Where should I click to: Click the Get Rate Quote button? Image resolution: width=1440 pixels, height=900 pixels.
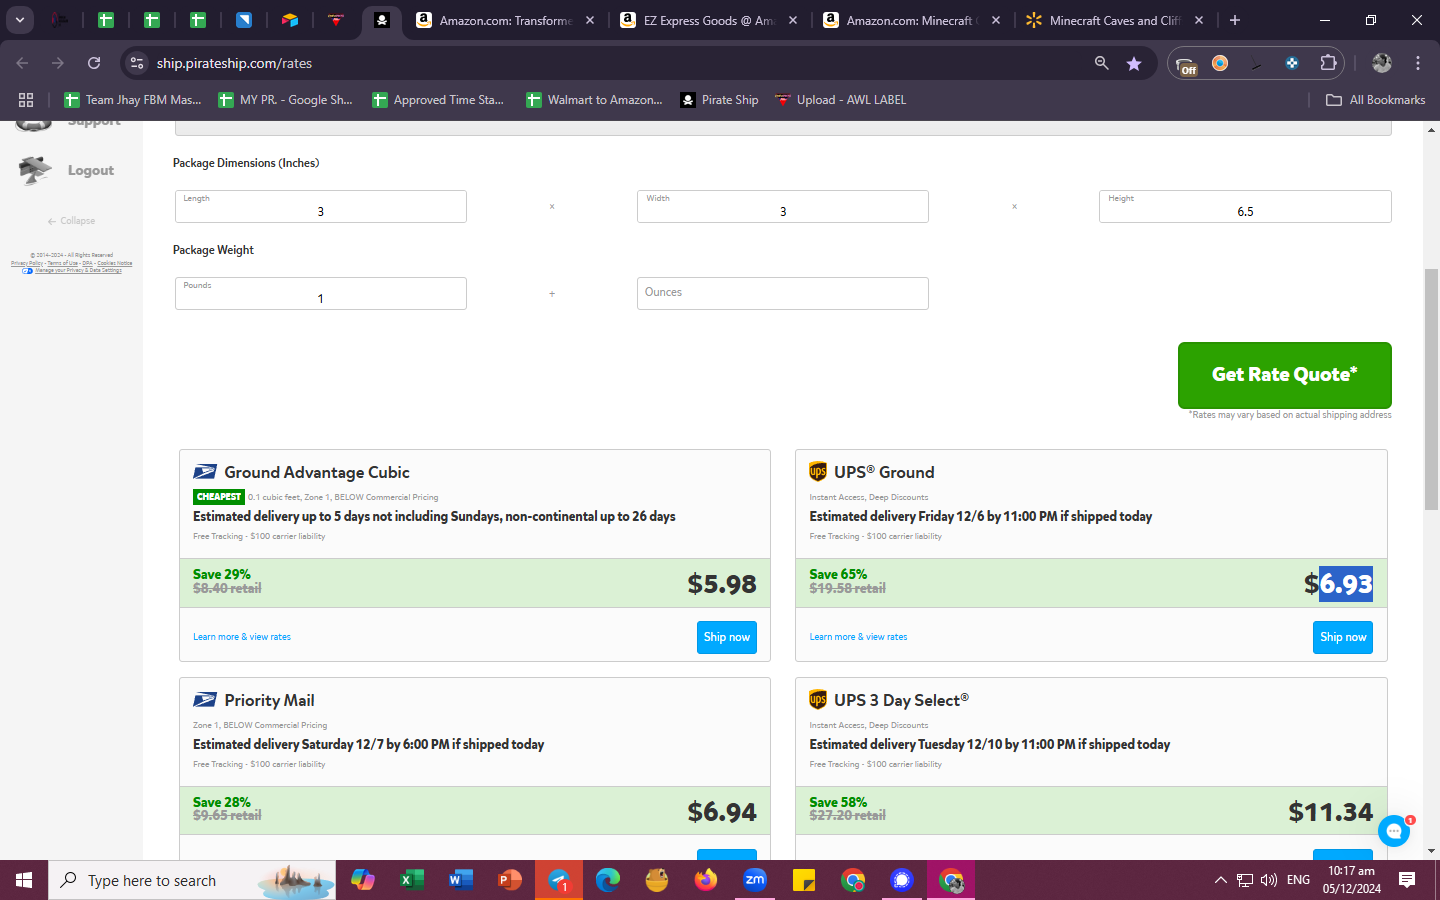pyautogui.click(x=1285, y=375)
